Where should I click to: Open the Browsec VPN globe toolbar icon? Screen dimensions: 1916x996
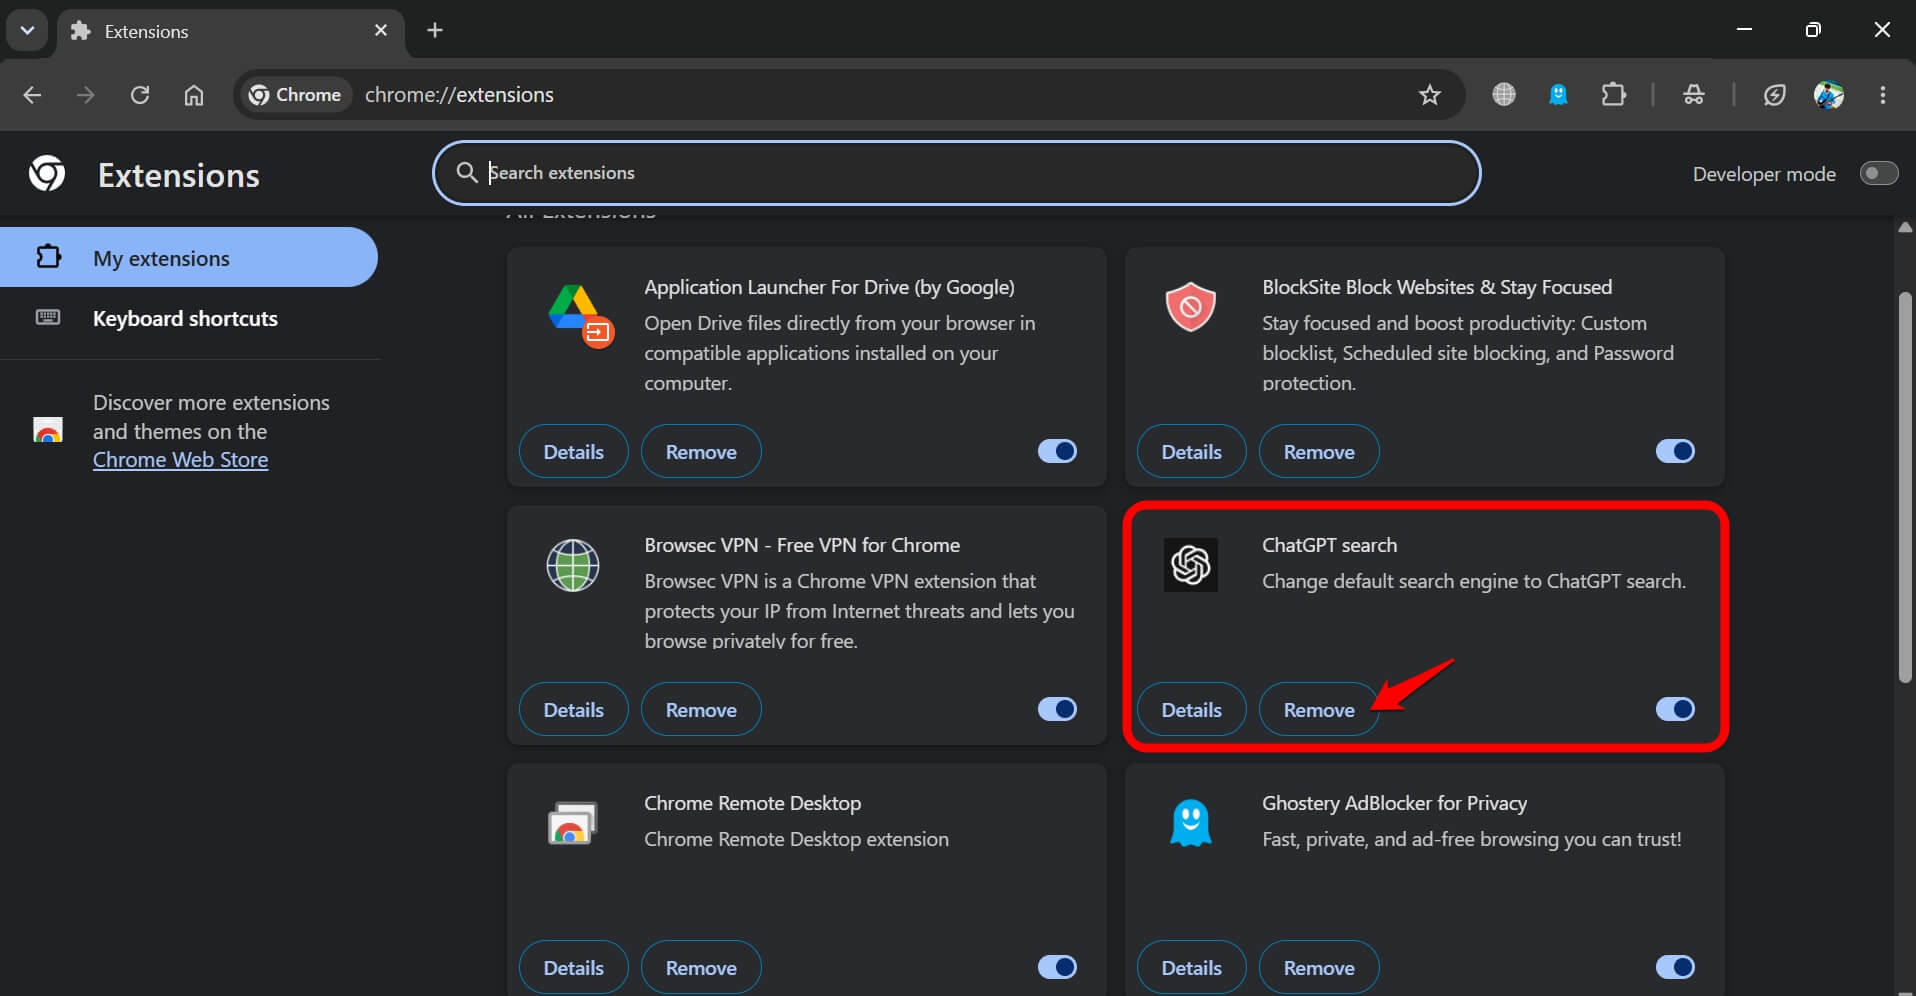1504,95
